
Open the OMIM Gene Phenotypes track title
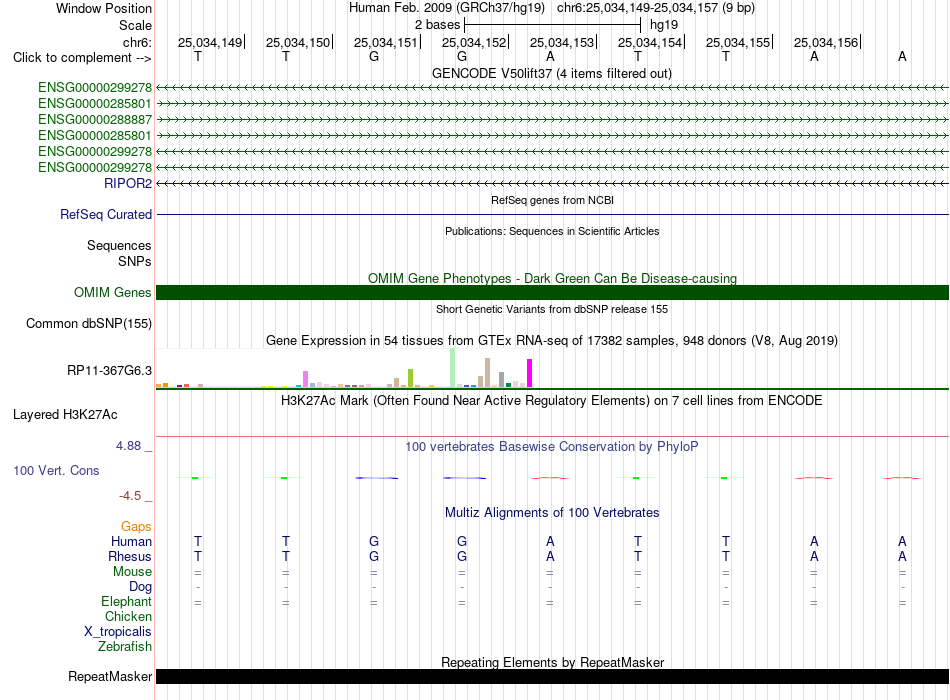(x=552, y=278)
